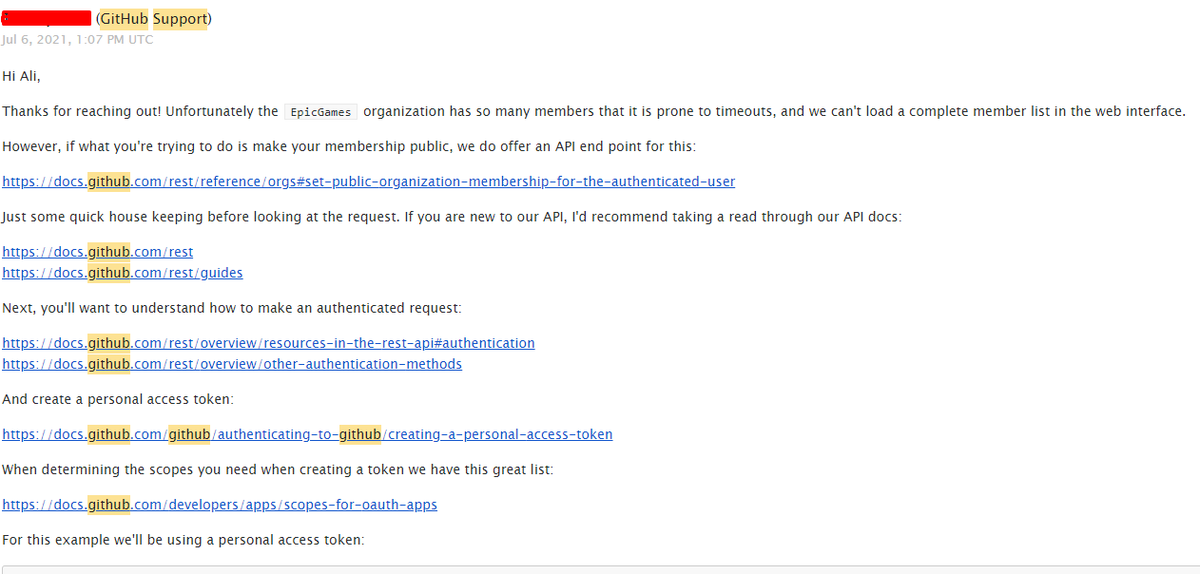Click the 'Thanks for reaching out!' paragraph
Image resolution: width=1200 pixels, height=574 pixels.
[x=594, y=112]
